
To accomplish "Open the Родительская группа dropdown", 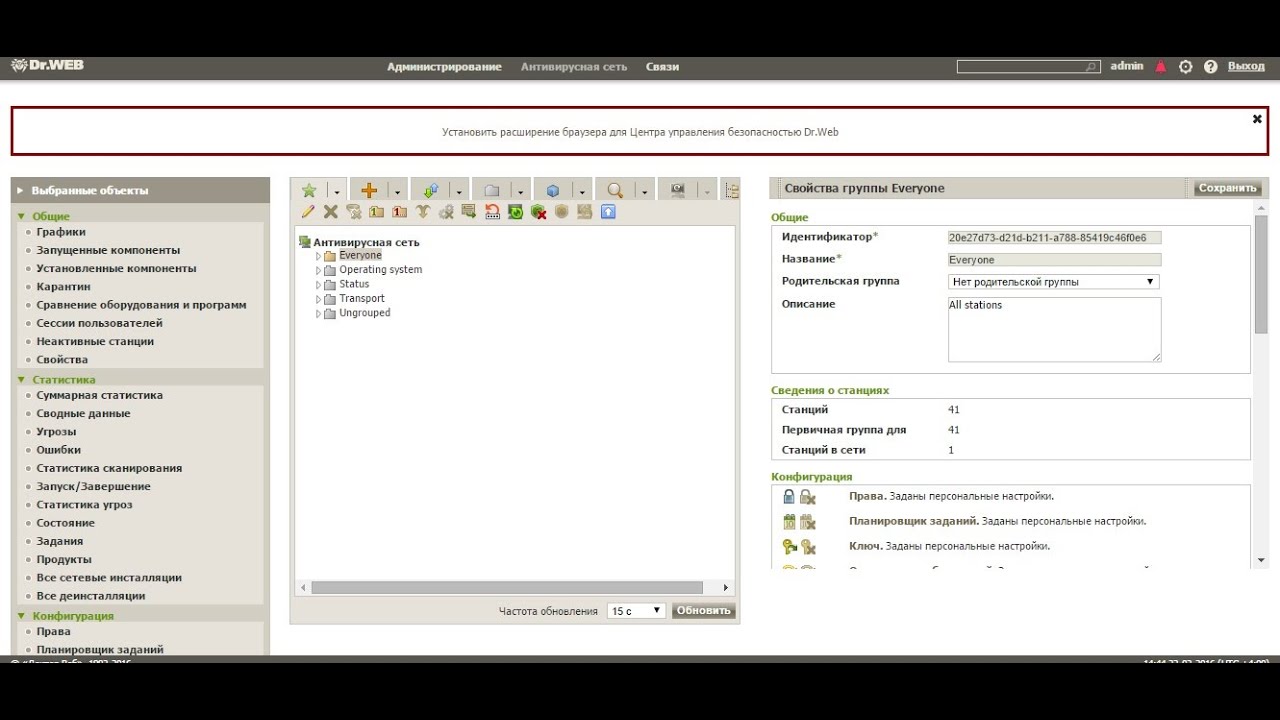I will [x=1054, y=282].
